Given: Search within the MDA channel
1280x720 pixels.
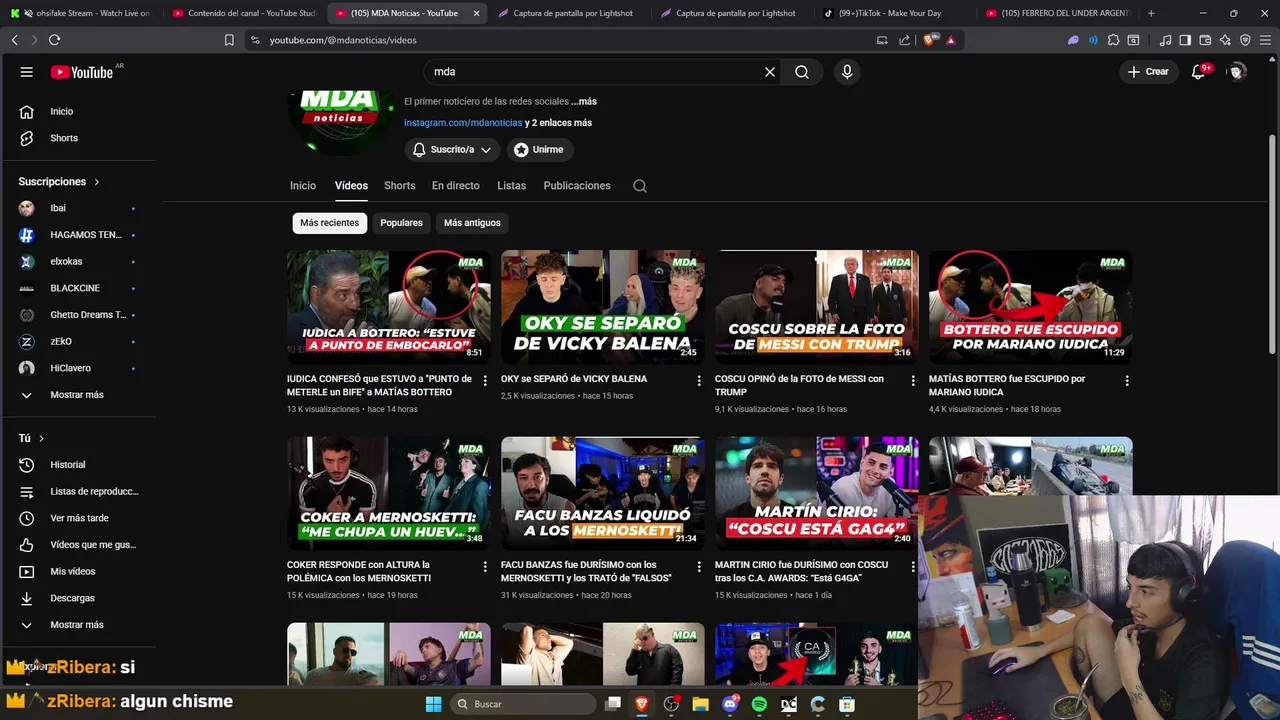Looking at the screenshot, I should [640, 186].
